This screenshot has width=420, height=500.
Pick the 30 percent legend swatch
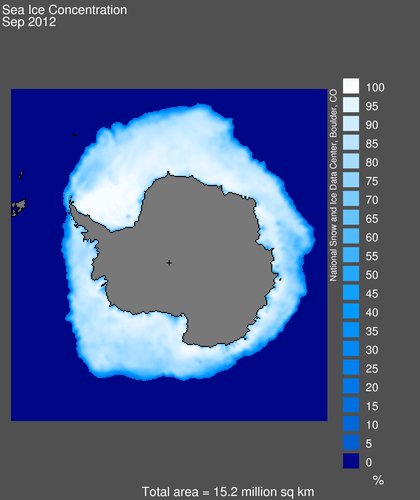(x=351, y=348)
